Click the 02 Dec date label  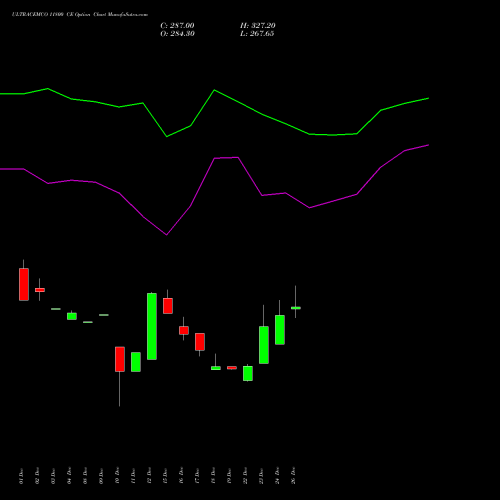point(37,476)
